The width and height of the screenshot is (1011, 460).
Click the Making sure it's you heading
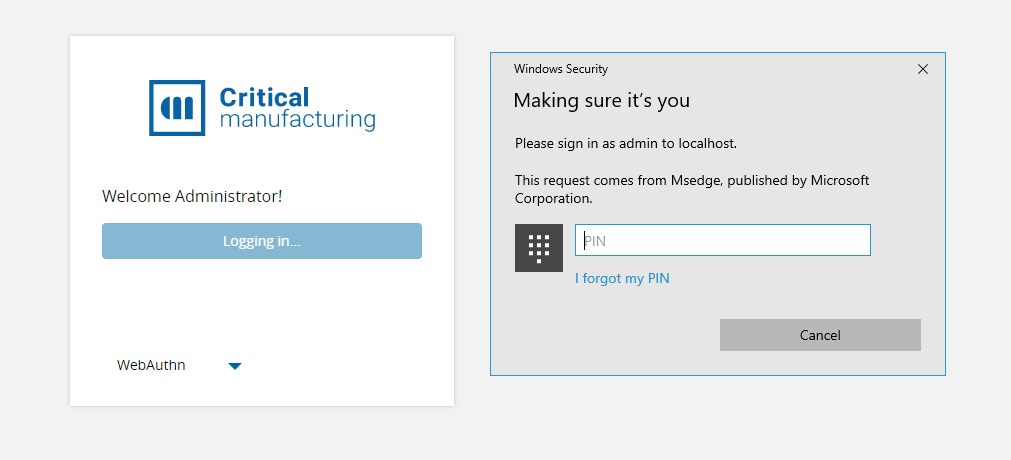[601, 100]
